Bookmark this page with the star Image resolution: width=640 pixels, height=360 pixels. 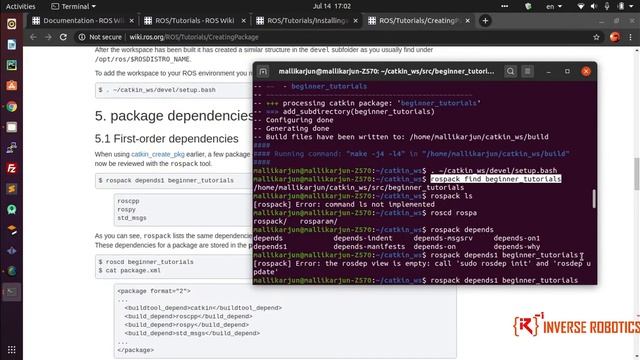coord(596,37)
